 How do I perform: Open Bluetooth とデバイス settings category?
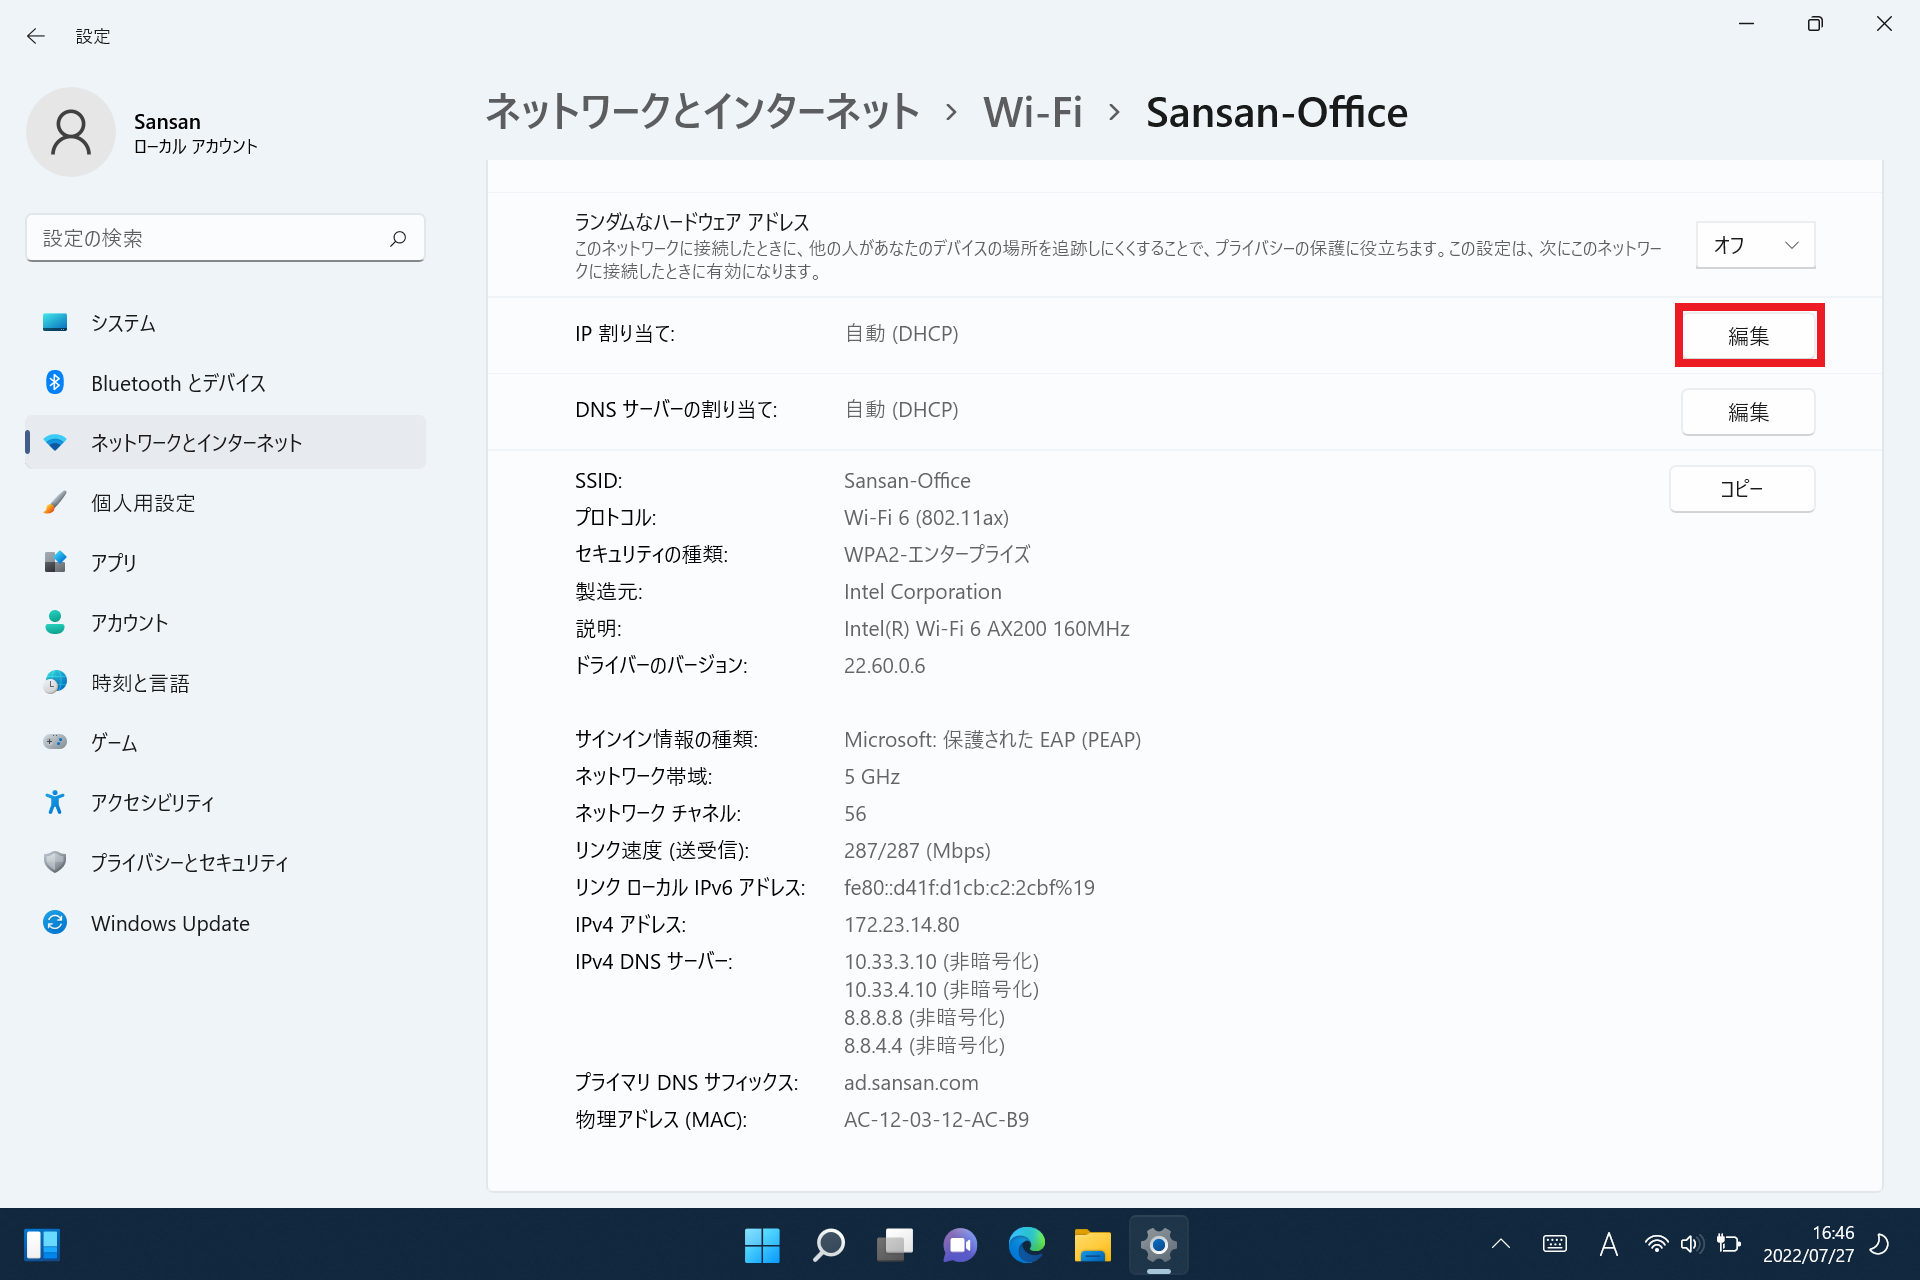[x=225, y=382]
